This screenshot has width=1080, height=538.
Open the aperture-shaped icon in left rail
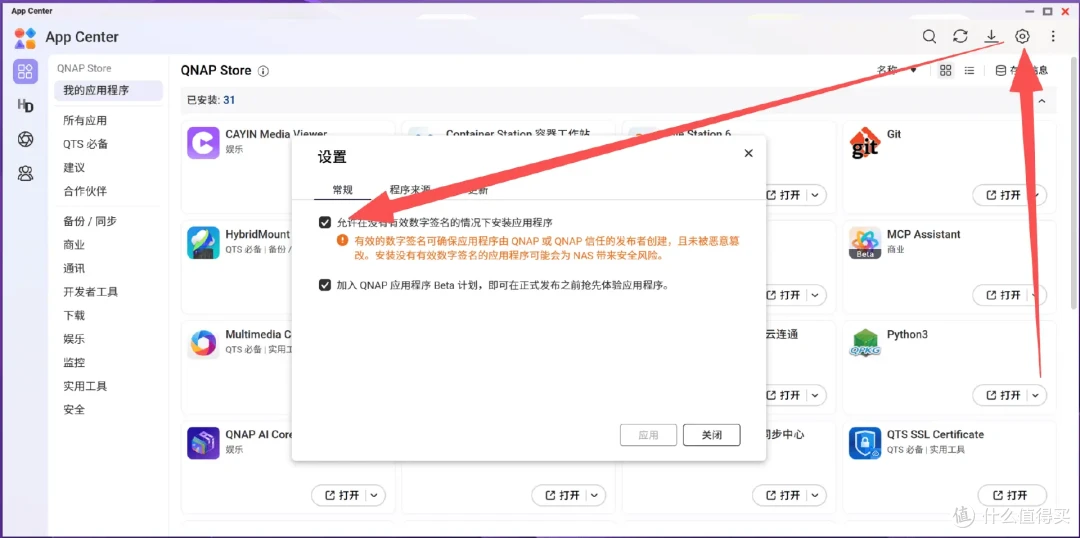(x=25, y=139)
